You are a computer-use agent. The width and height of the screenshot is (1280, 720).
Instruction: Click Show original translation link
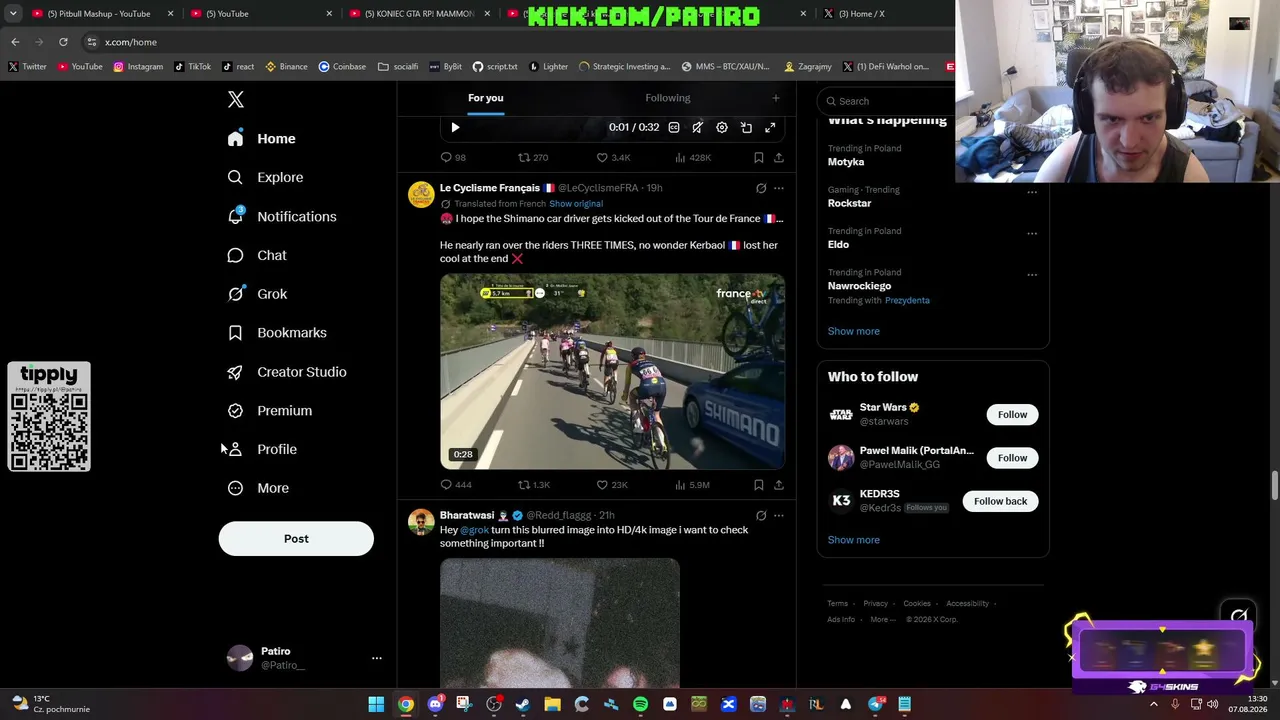(576, 204)
